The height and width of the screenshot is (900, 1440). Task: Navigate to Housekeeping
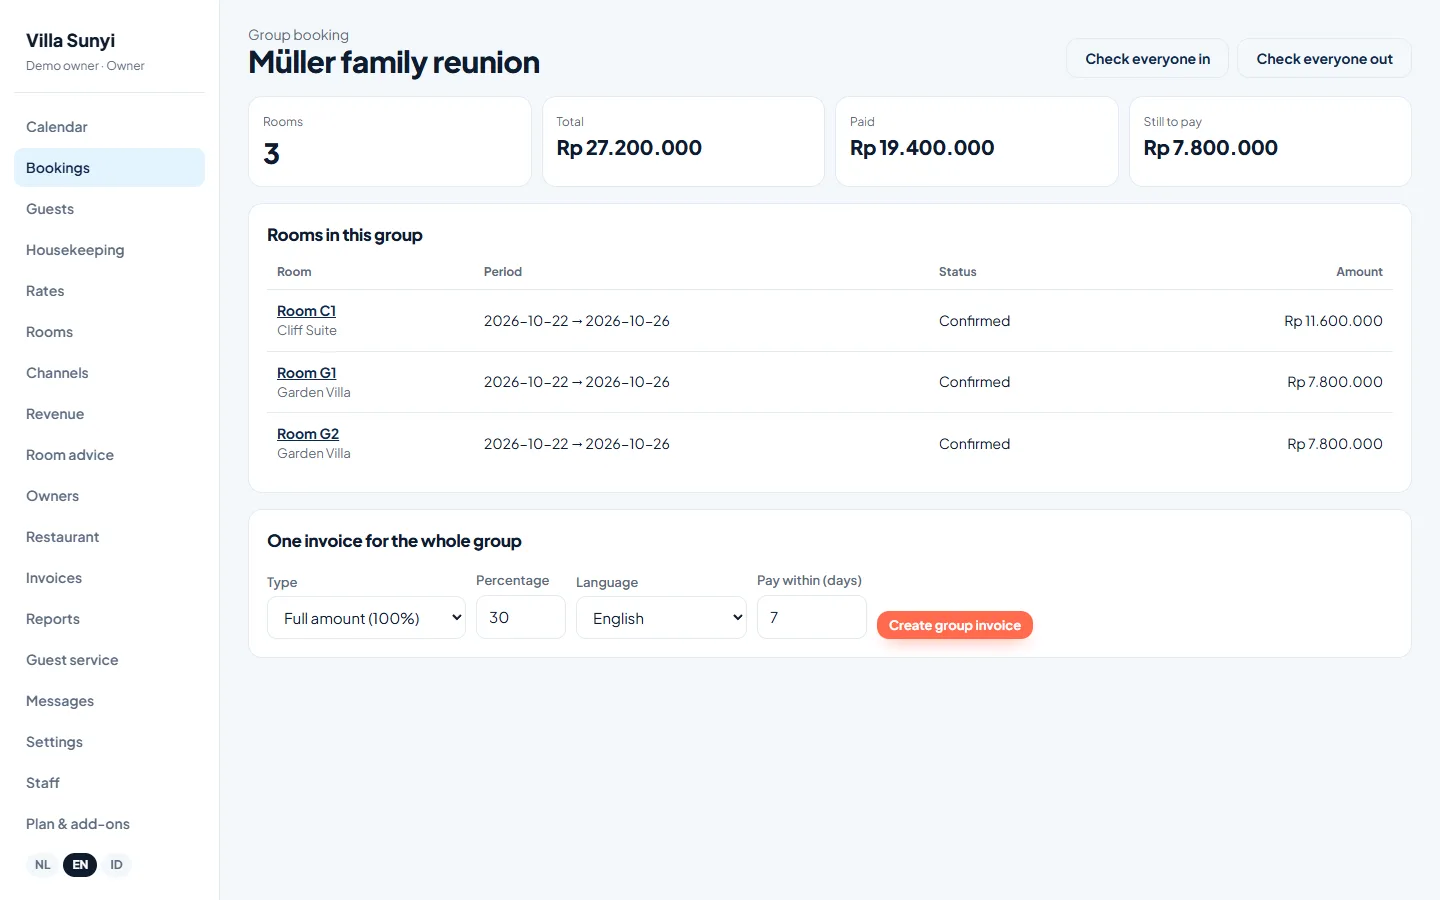(x=109, y=250)
